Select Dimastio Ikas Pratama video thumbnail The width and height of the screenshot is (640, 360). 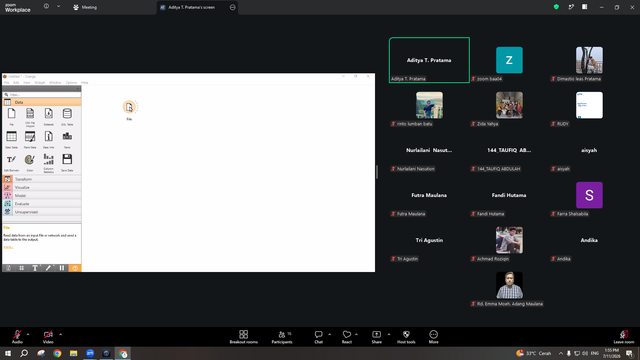(x=589, y=60)
